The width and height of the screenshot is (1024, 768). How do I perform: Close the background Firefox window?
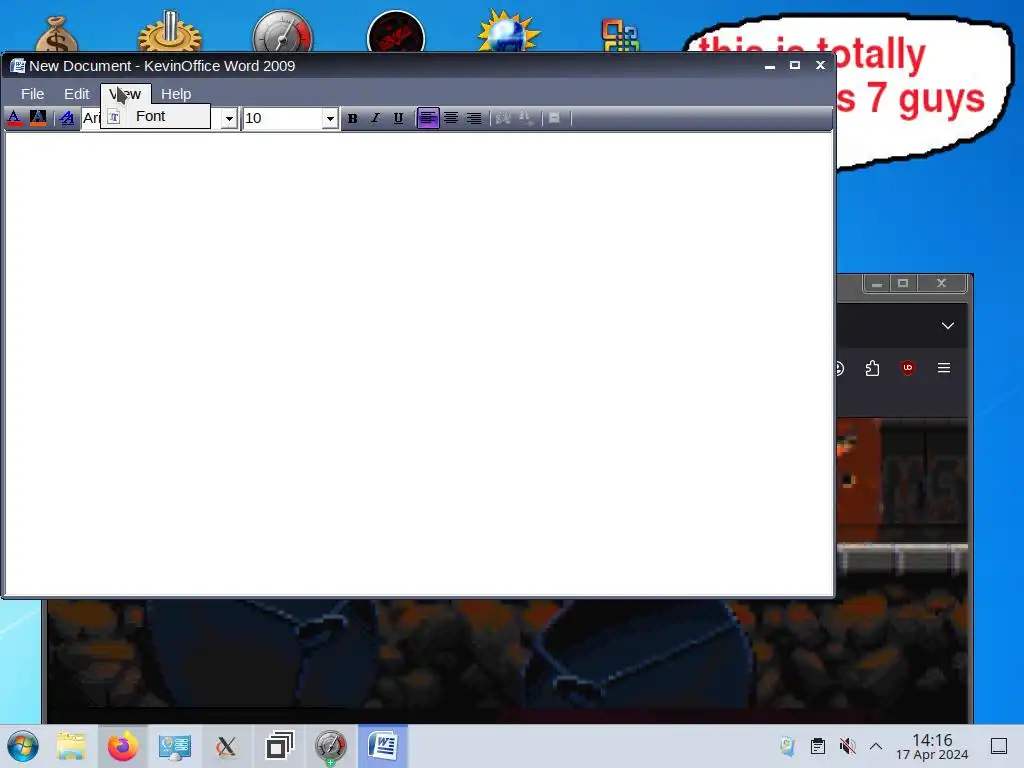941,283
